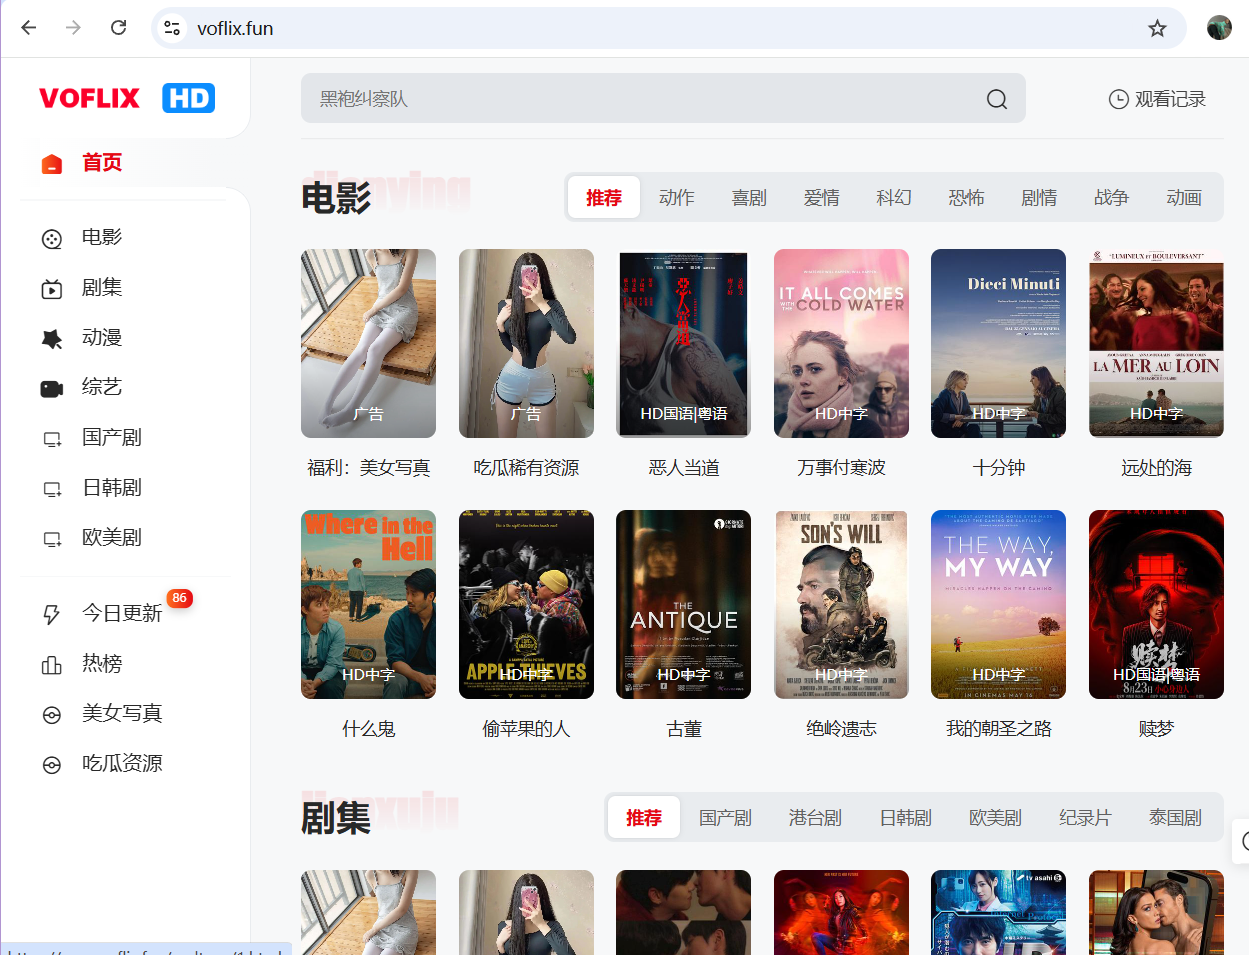
Task: Open the 远处的海 movie poster
Action: point(1156,343)
